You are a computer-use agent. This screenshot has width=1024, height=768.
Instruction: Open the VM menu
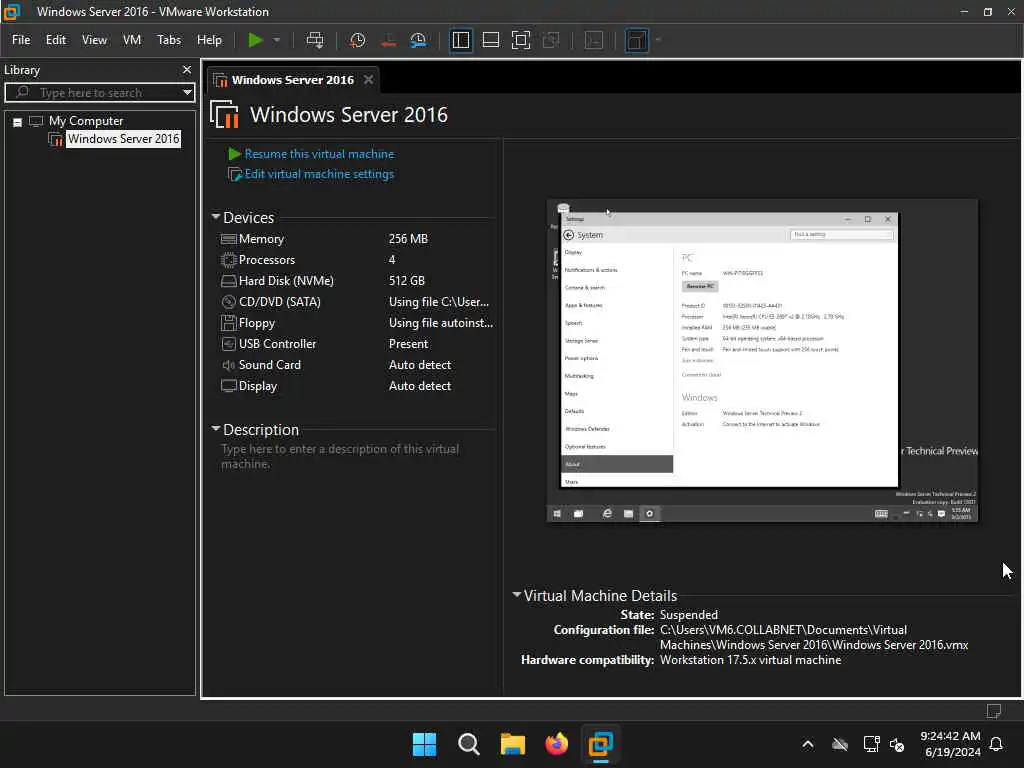(x=132, y=40)
